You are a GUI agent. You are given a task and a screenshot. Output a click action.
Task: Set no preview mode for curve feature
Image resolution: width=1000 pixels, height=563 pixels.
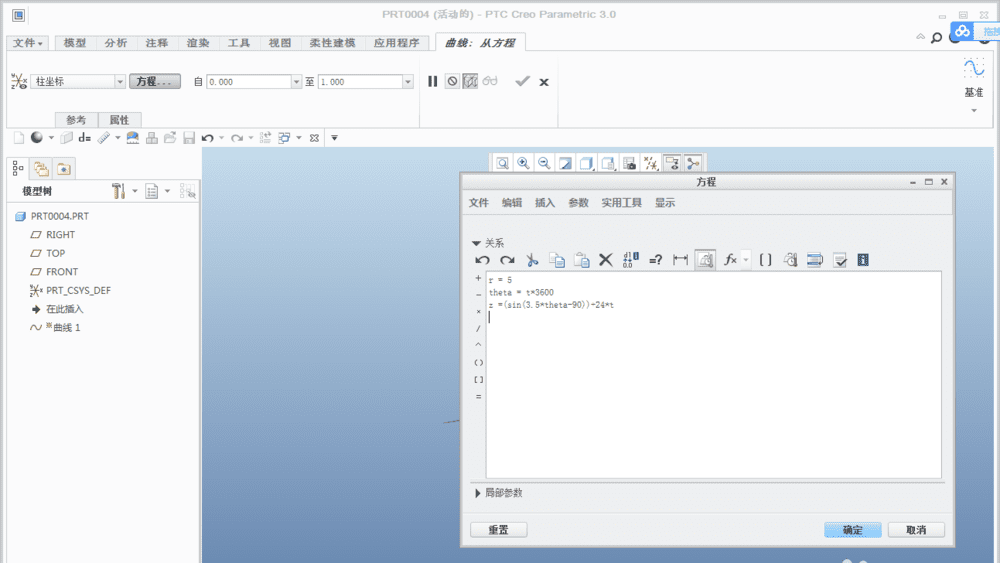click(452, 82)
